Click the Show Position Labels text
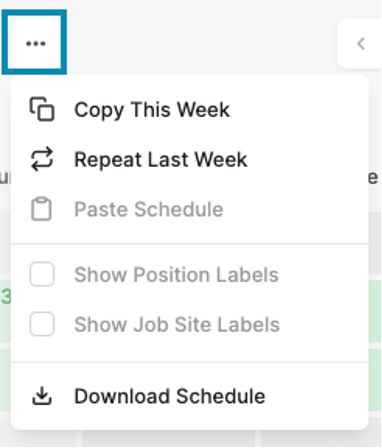The height and width of the screenshot is (448, 382). pos(176,275)
